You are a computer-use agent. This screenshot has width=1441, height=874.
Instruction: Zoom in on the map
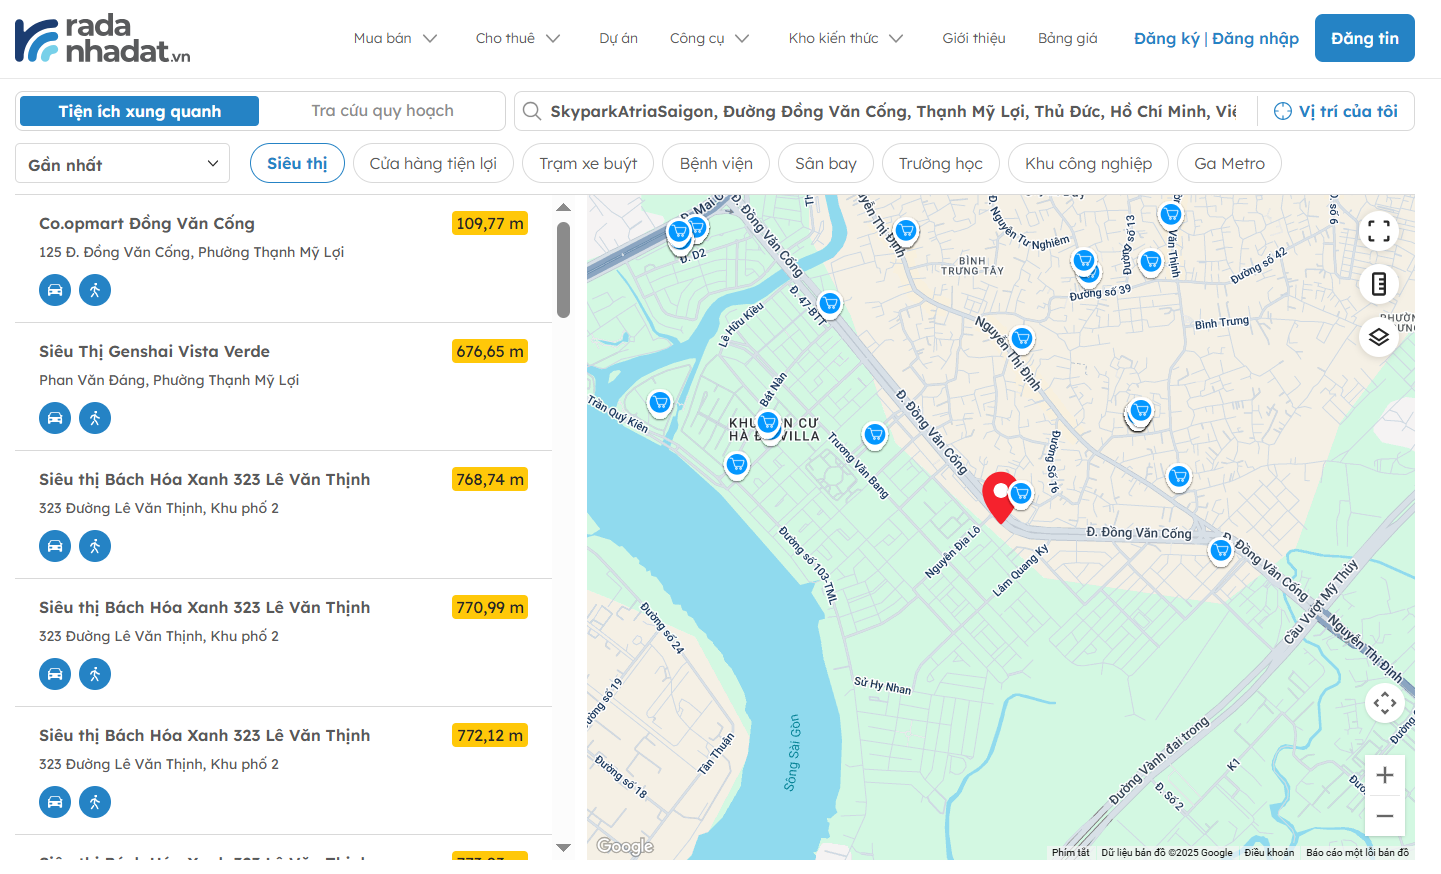1385,775
